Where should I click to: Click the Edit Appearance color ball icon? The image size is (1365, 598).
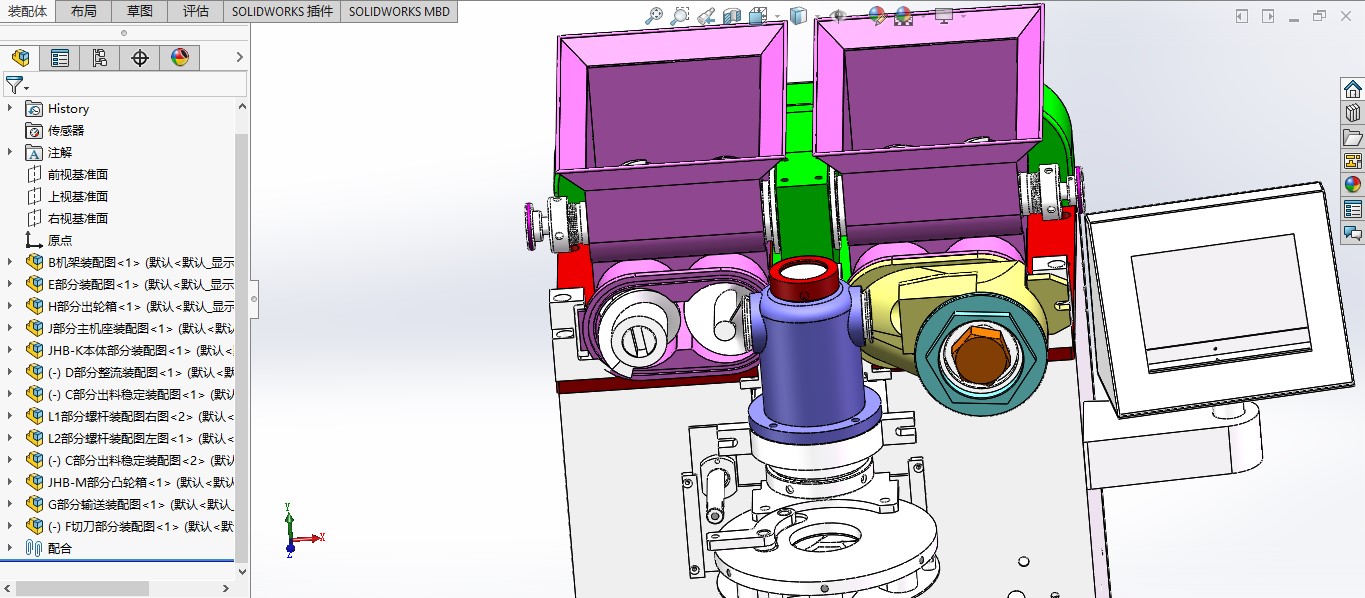coord(877,15)
